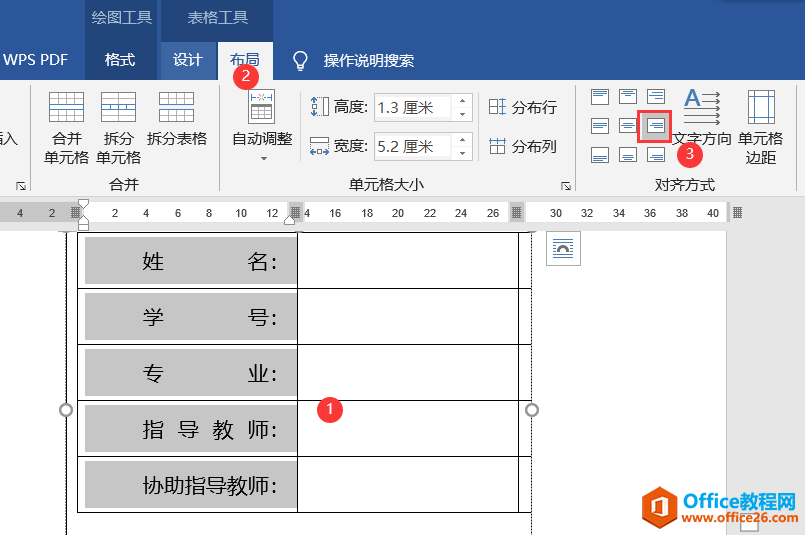Viewport: 805px width, 535px height.
Task: Click the Tell Me search (操作说明搜索) box
Action: click(x=369, y=61)
